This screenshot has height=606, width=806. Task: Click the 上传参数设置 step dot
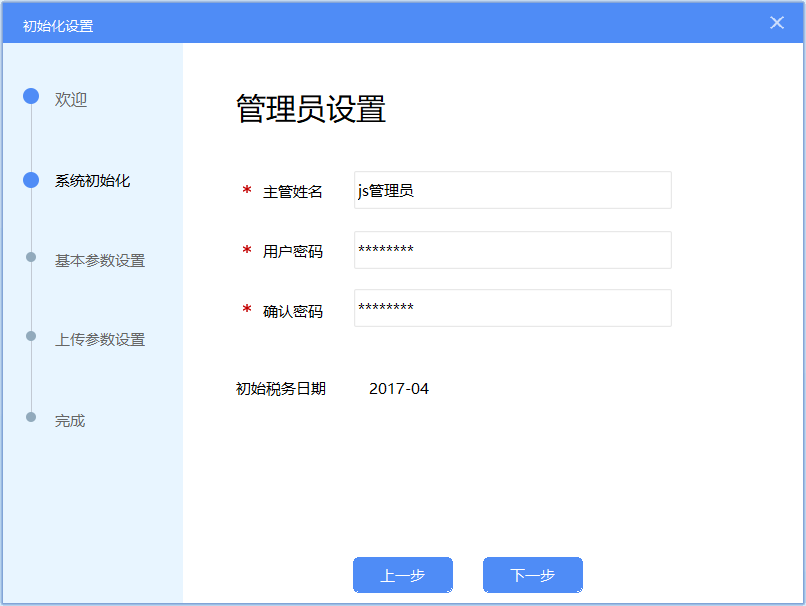coord(31,336)
